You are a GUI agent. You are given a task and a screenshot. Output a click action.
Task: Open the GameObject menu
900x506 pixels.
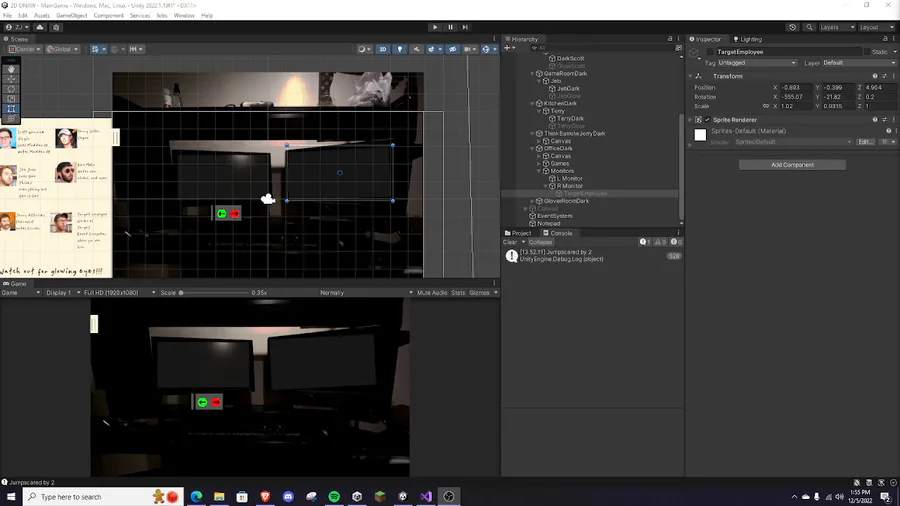[x=71, y=16]
